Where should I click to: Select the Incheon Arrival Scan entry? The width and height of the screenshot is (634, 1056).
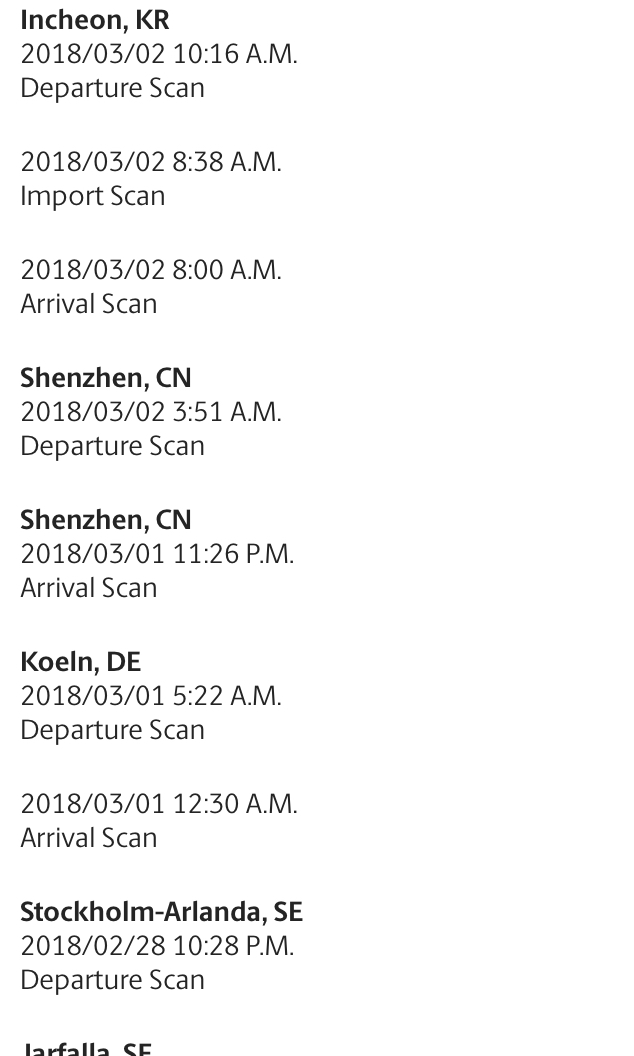(88, 304)
